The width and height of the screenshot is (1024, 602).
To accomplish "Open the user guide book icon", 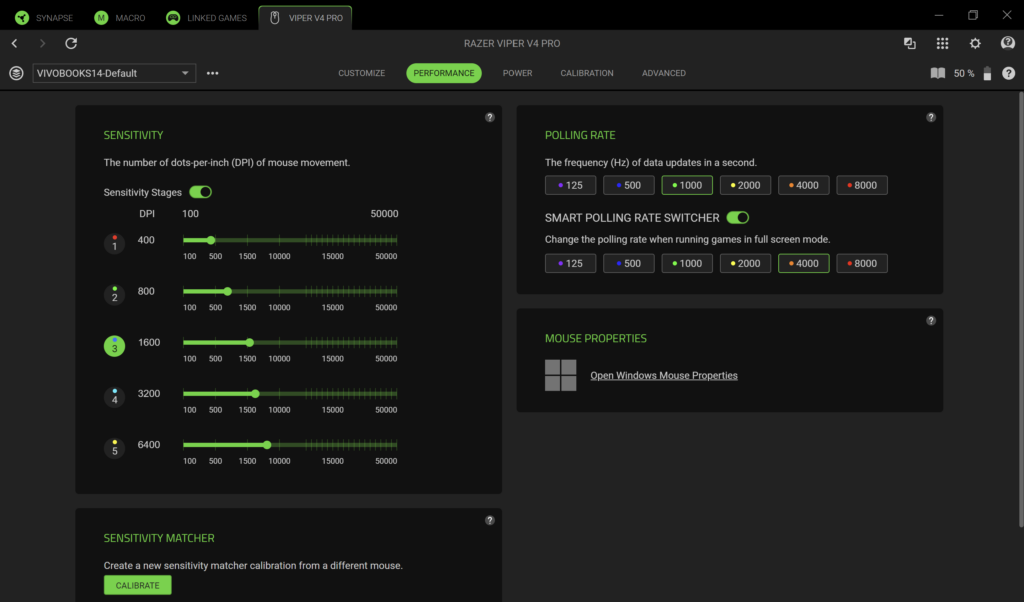I will tap(938, 73).
